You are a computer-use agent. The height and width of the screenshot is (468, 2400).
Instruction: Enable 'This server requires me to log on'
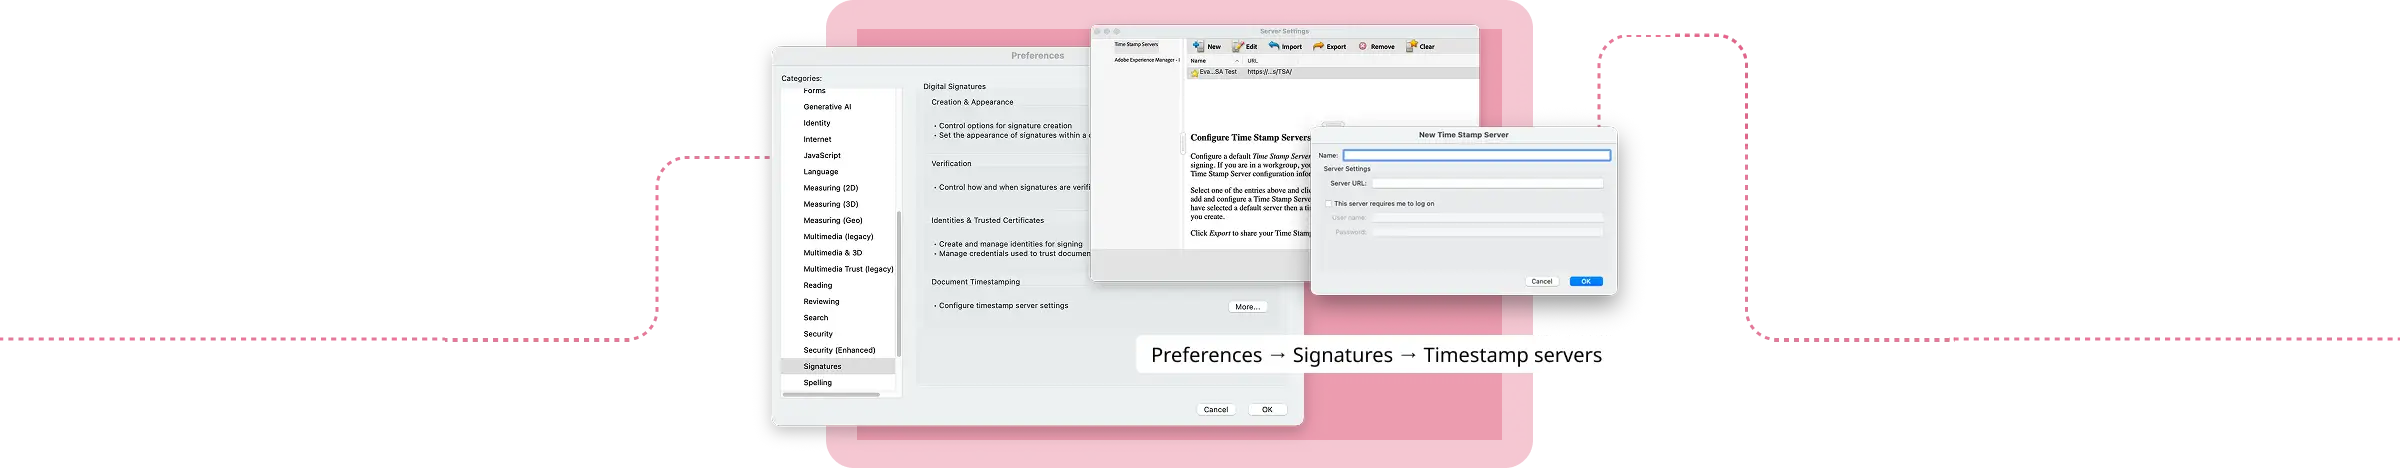(x=1329, y=204)
